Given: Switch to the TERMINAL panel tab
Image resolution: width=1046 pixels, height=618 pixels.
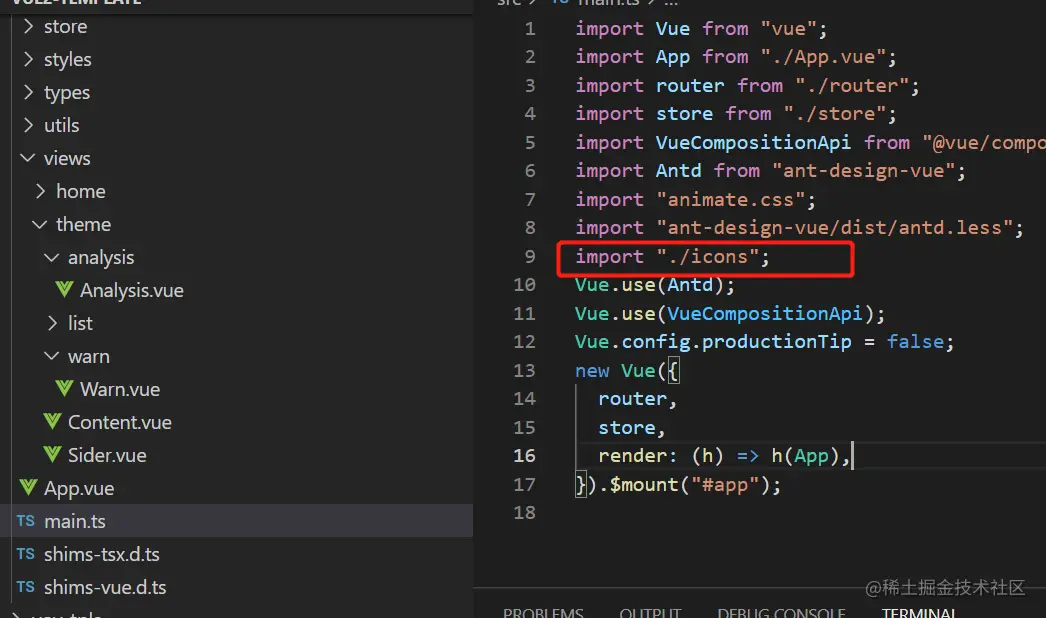Looking at the screenshot, I should pos(919,612).
